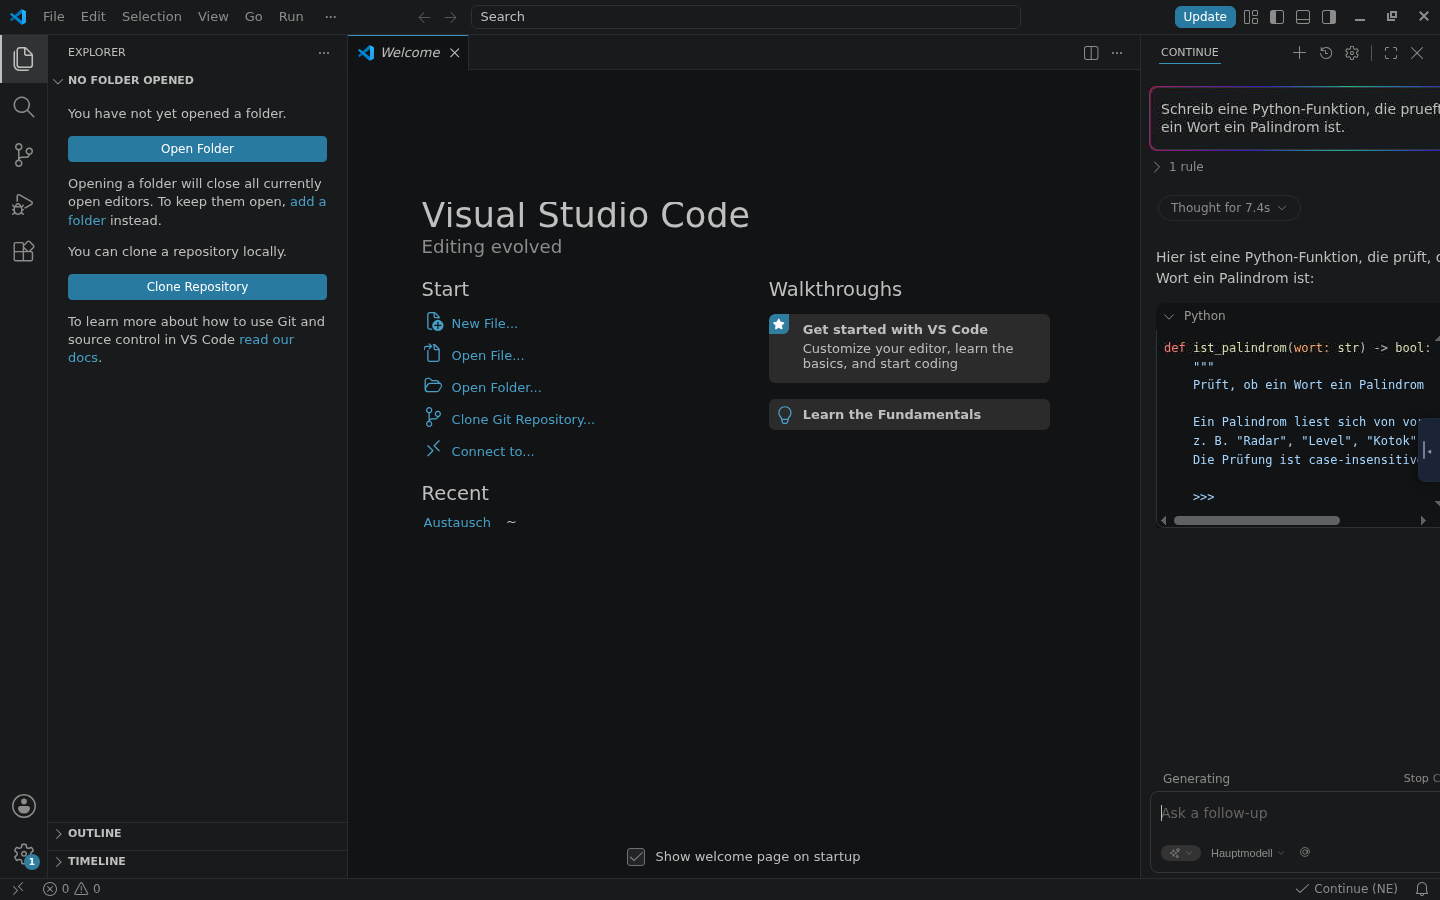The image size is (1440, 900).
Task: Open the Selection menu
Action: click(152, 17)
